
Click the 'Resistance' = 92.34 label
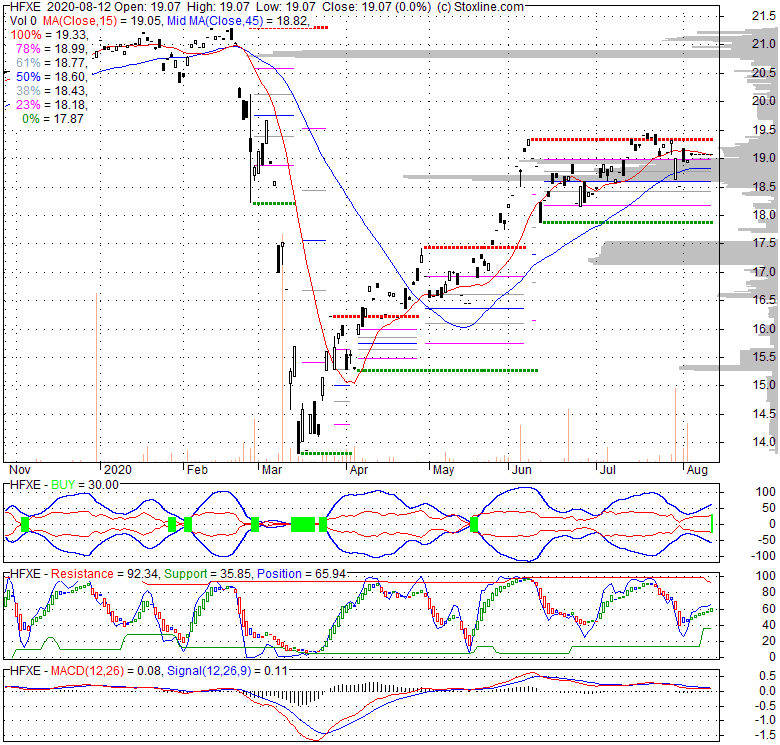(82, 574)
